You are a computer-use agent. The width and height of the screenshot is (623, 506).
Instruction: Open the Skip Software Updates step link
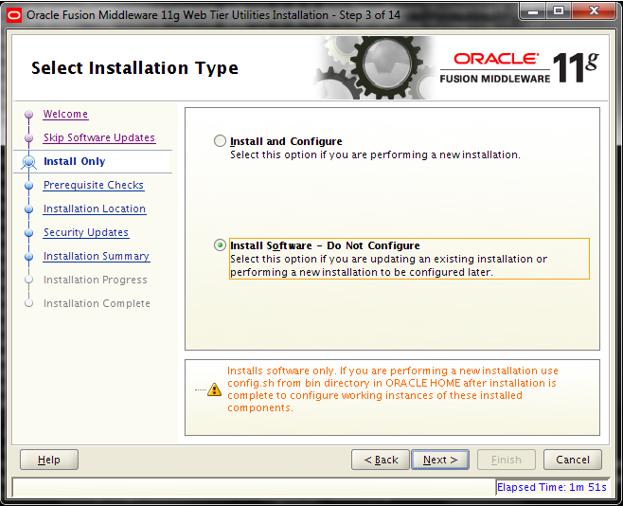[x=99, y=137]
